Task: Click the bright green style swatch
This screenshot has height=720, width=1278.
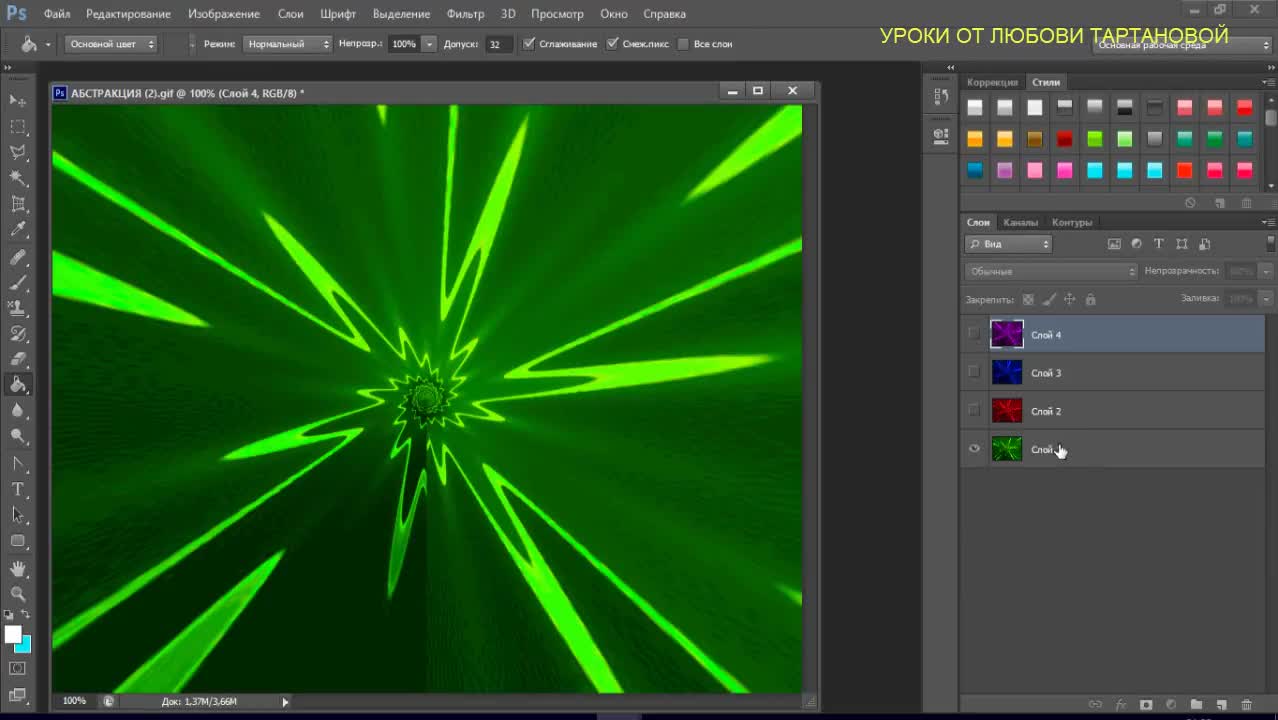Action: [1095, 139]
